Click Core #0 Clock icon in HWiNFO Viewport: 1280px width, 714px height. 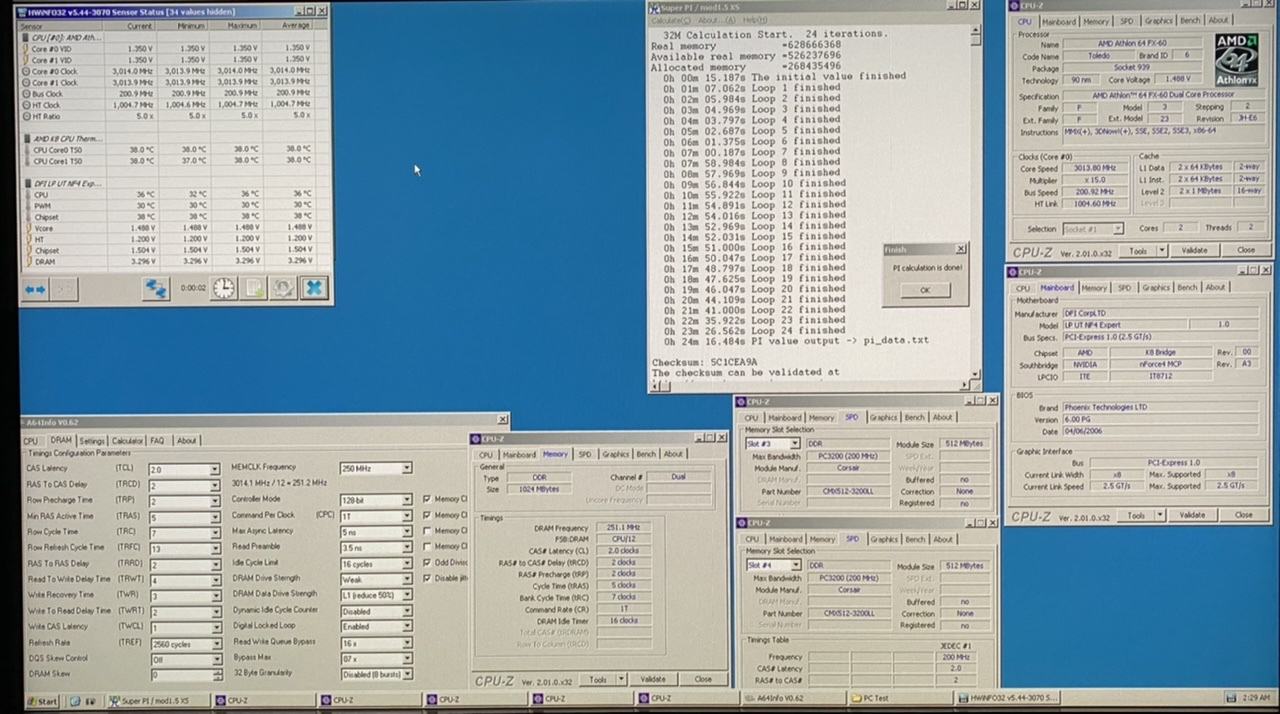[25, 71]
